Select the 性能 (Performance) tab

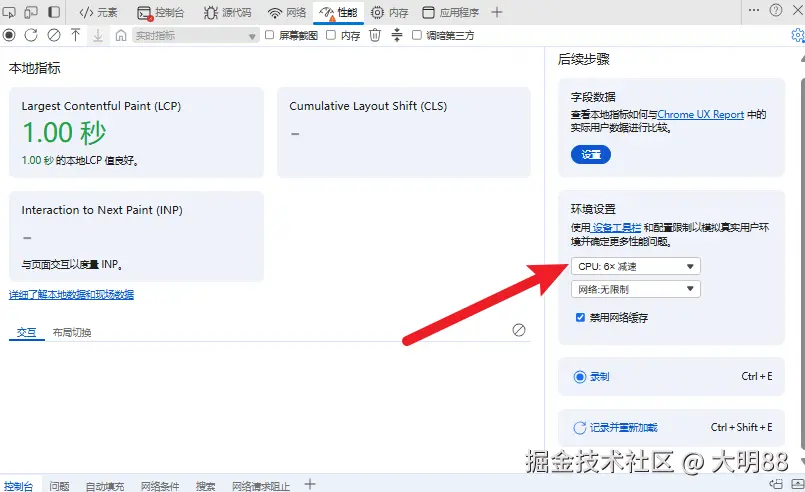click(x=338, y=12)
